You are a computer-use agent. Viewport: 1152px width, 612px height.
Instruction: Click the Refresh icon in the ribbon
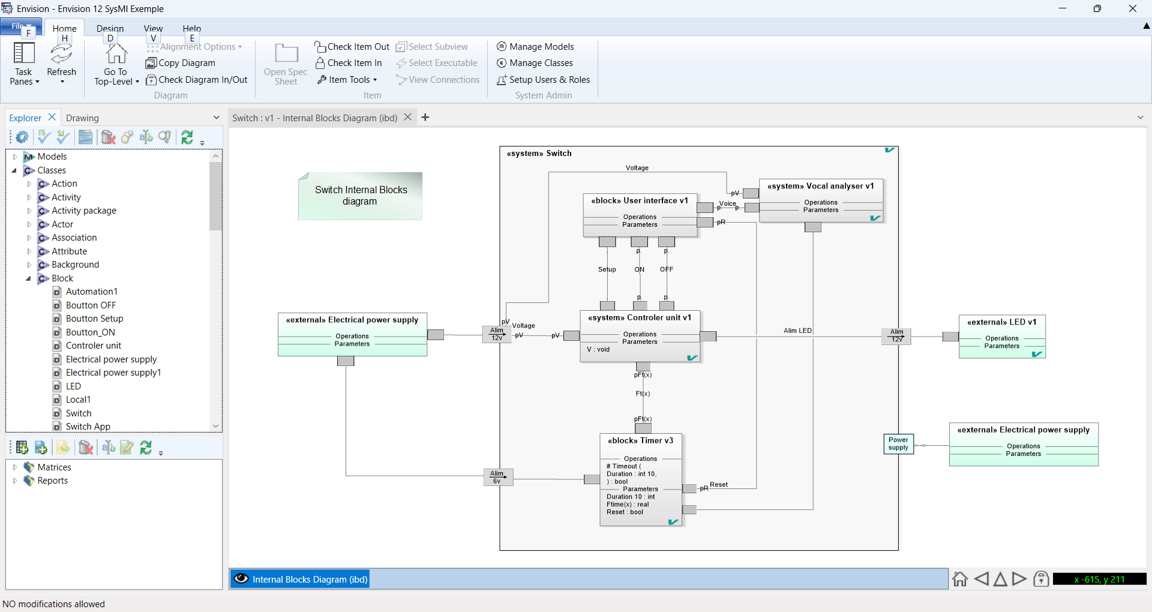point(61,54)
